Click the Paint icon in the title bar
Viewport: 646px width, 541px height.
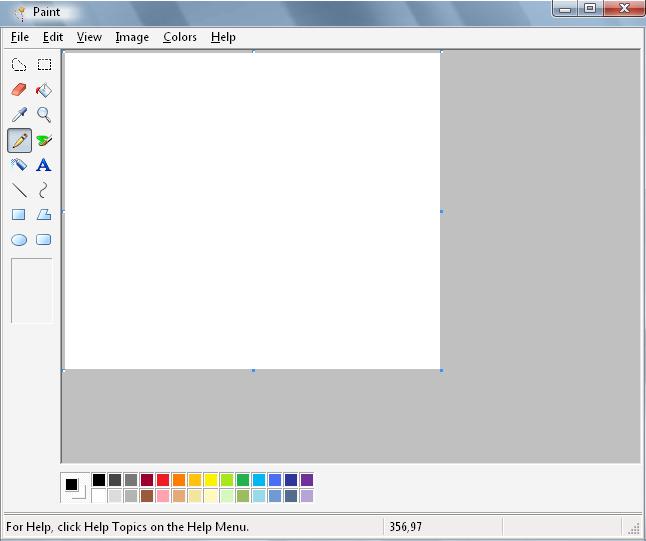click(x=19, y=13)
